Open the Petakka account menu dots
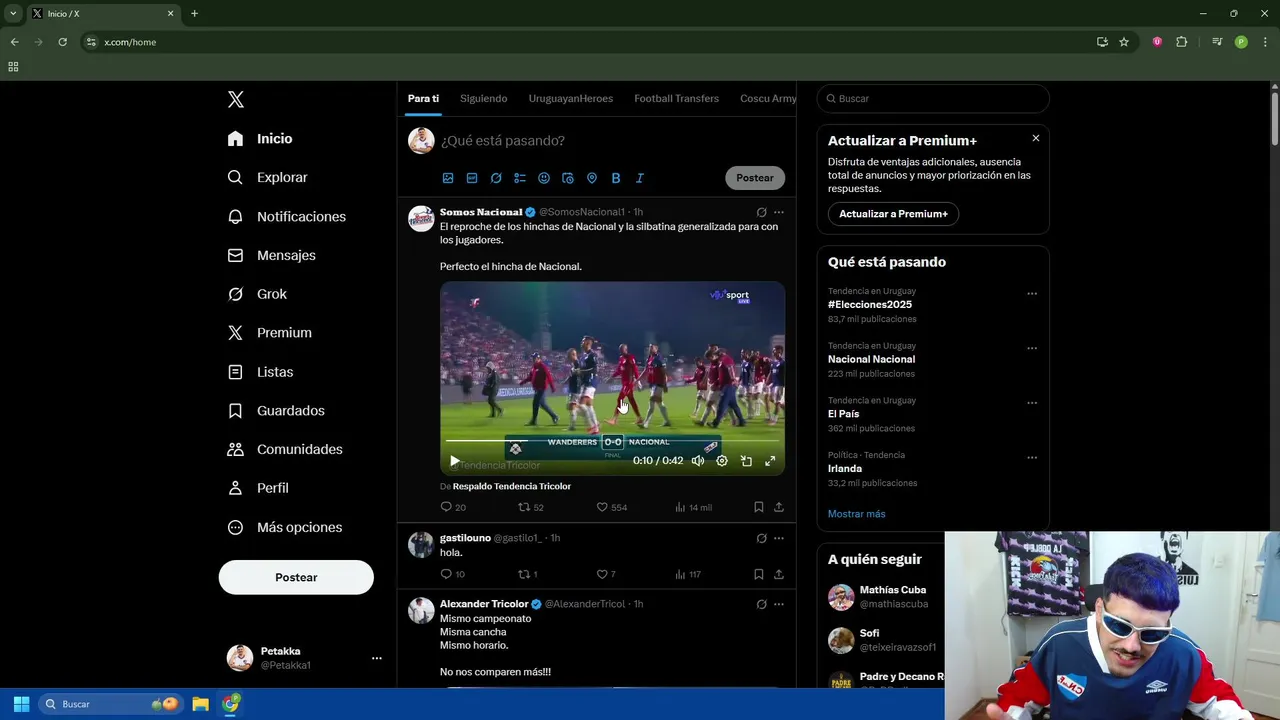Screen dimensions: 1280x720 [377, 658]
